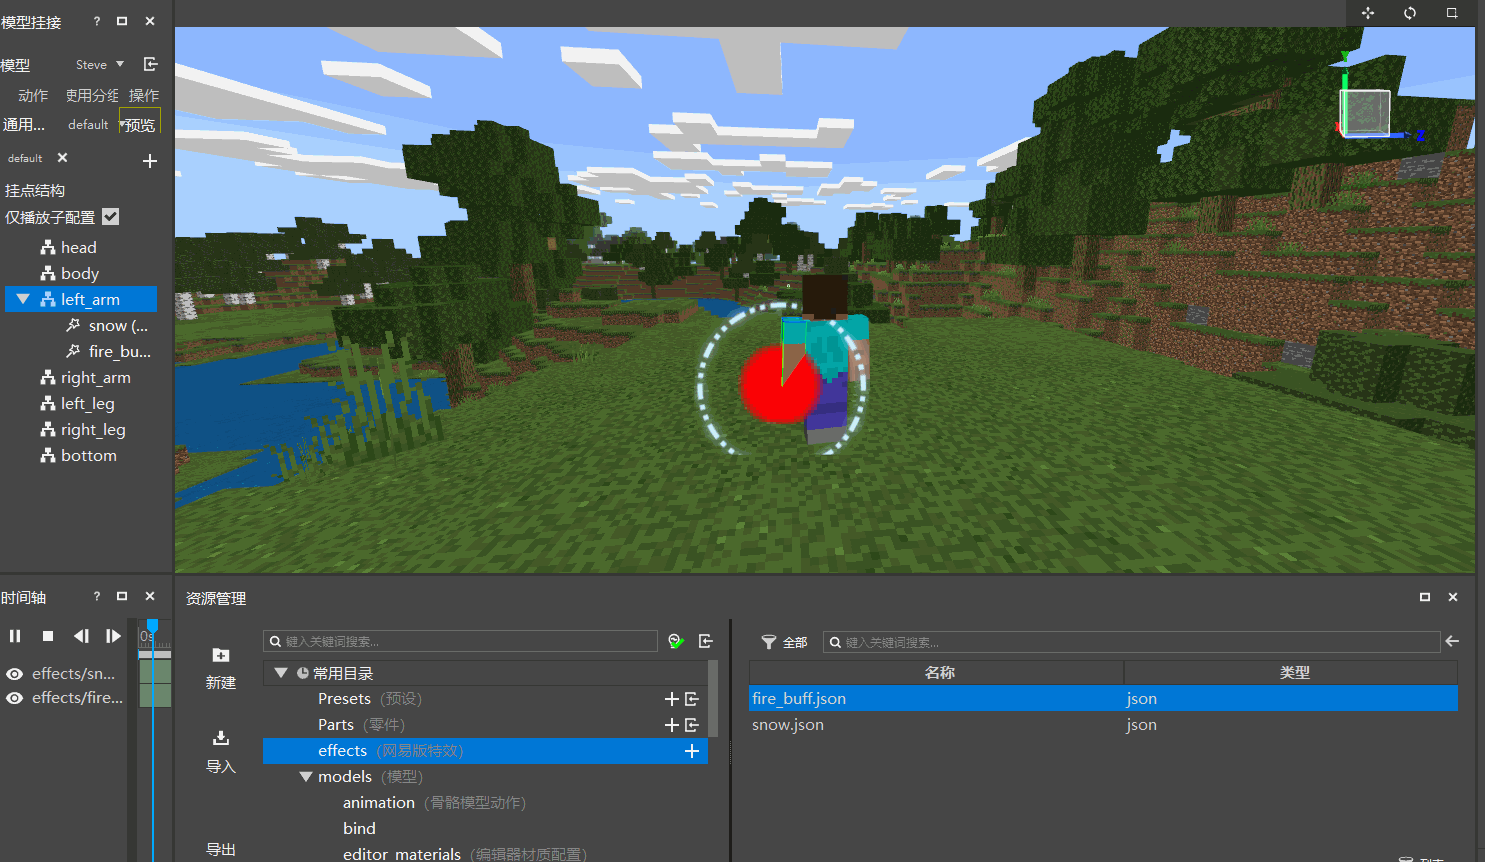Remove the default config tab with X
1485x862 pixels.
(x=62, y=158)
